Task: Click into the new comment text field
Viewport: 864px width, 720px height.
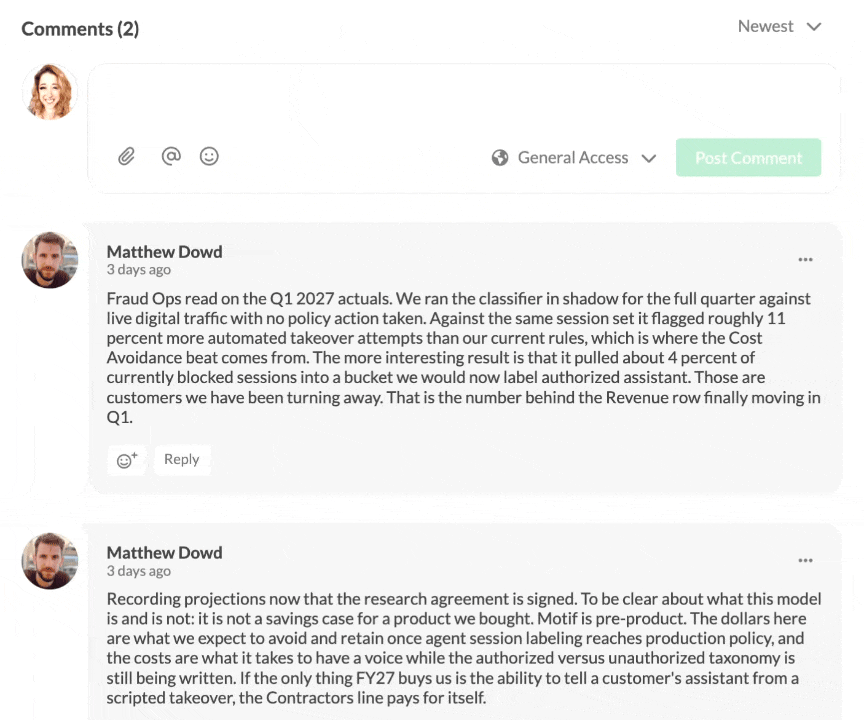Action: point(464,102)
